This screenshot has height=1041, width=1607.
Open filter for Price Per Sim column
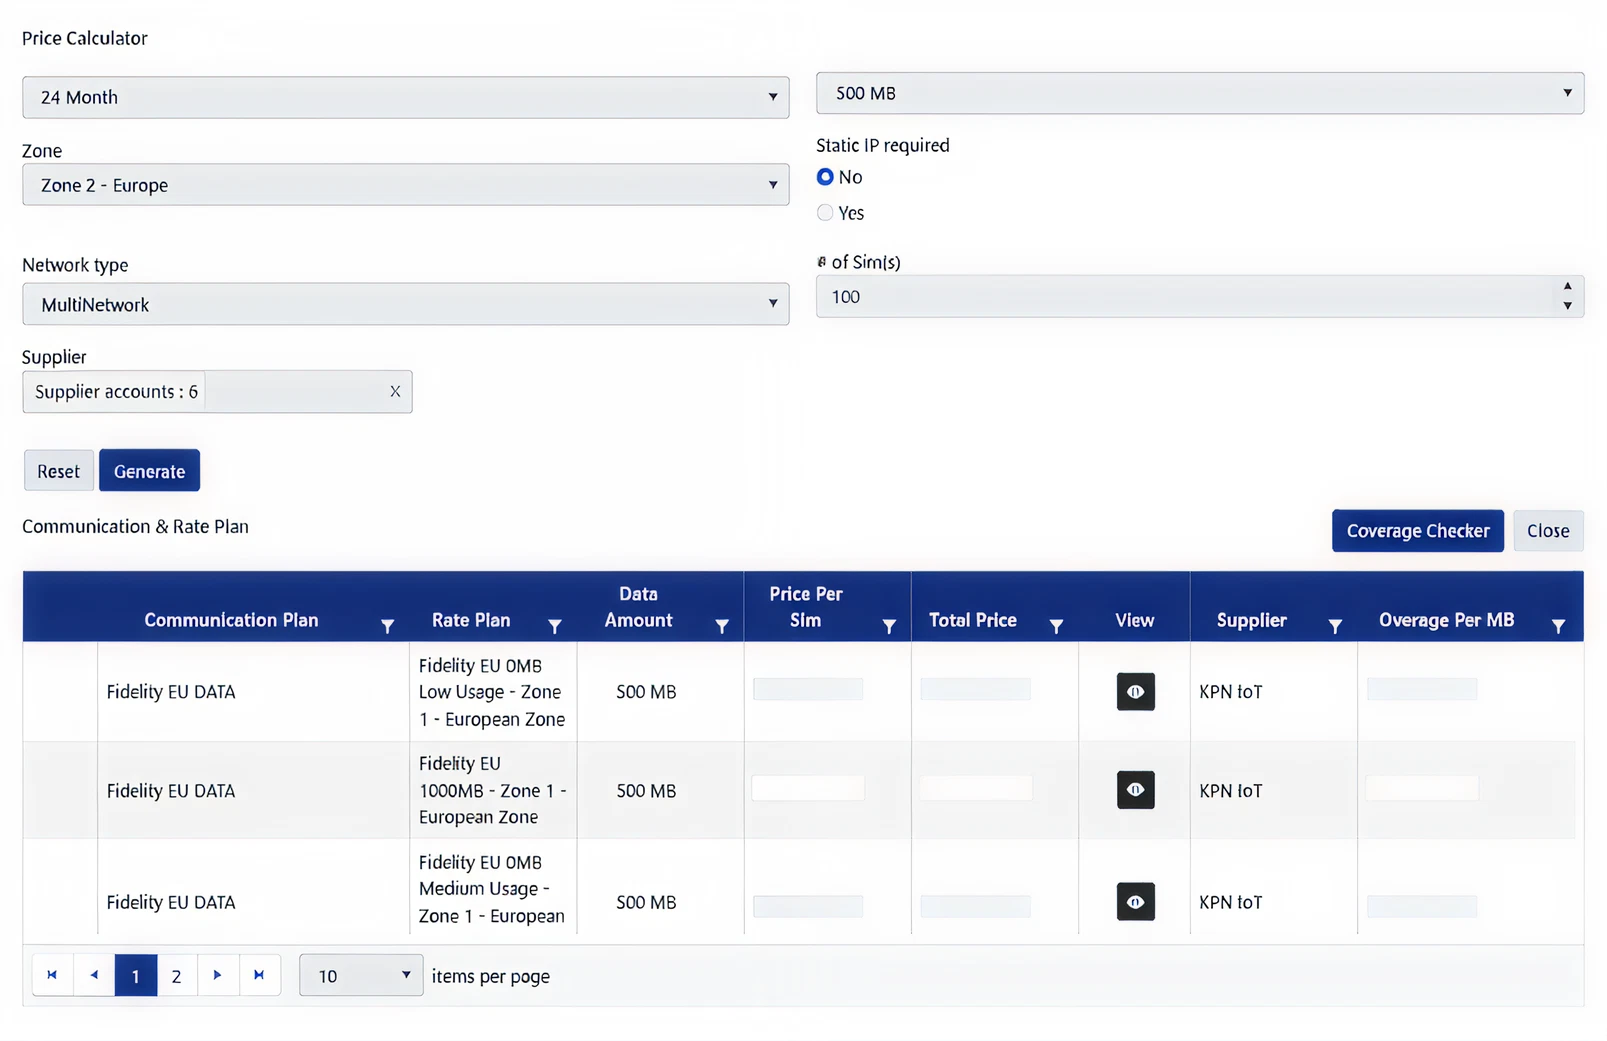pyautogui.click(x=888, y=626)
